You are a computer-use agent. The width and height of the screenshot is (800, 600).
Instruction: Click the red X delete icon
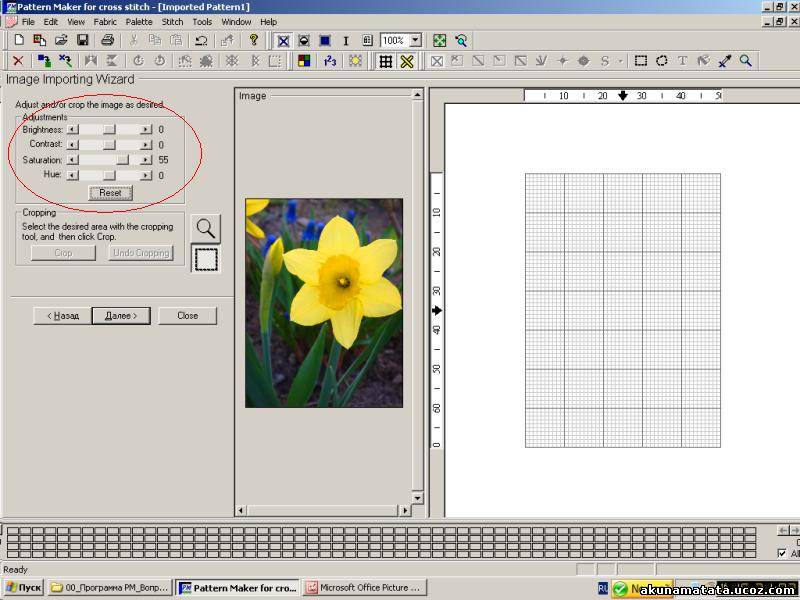point(18,61)
